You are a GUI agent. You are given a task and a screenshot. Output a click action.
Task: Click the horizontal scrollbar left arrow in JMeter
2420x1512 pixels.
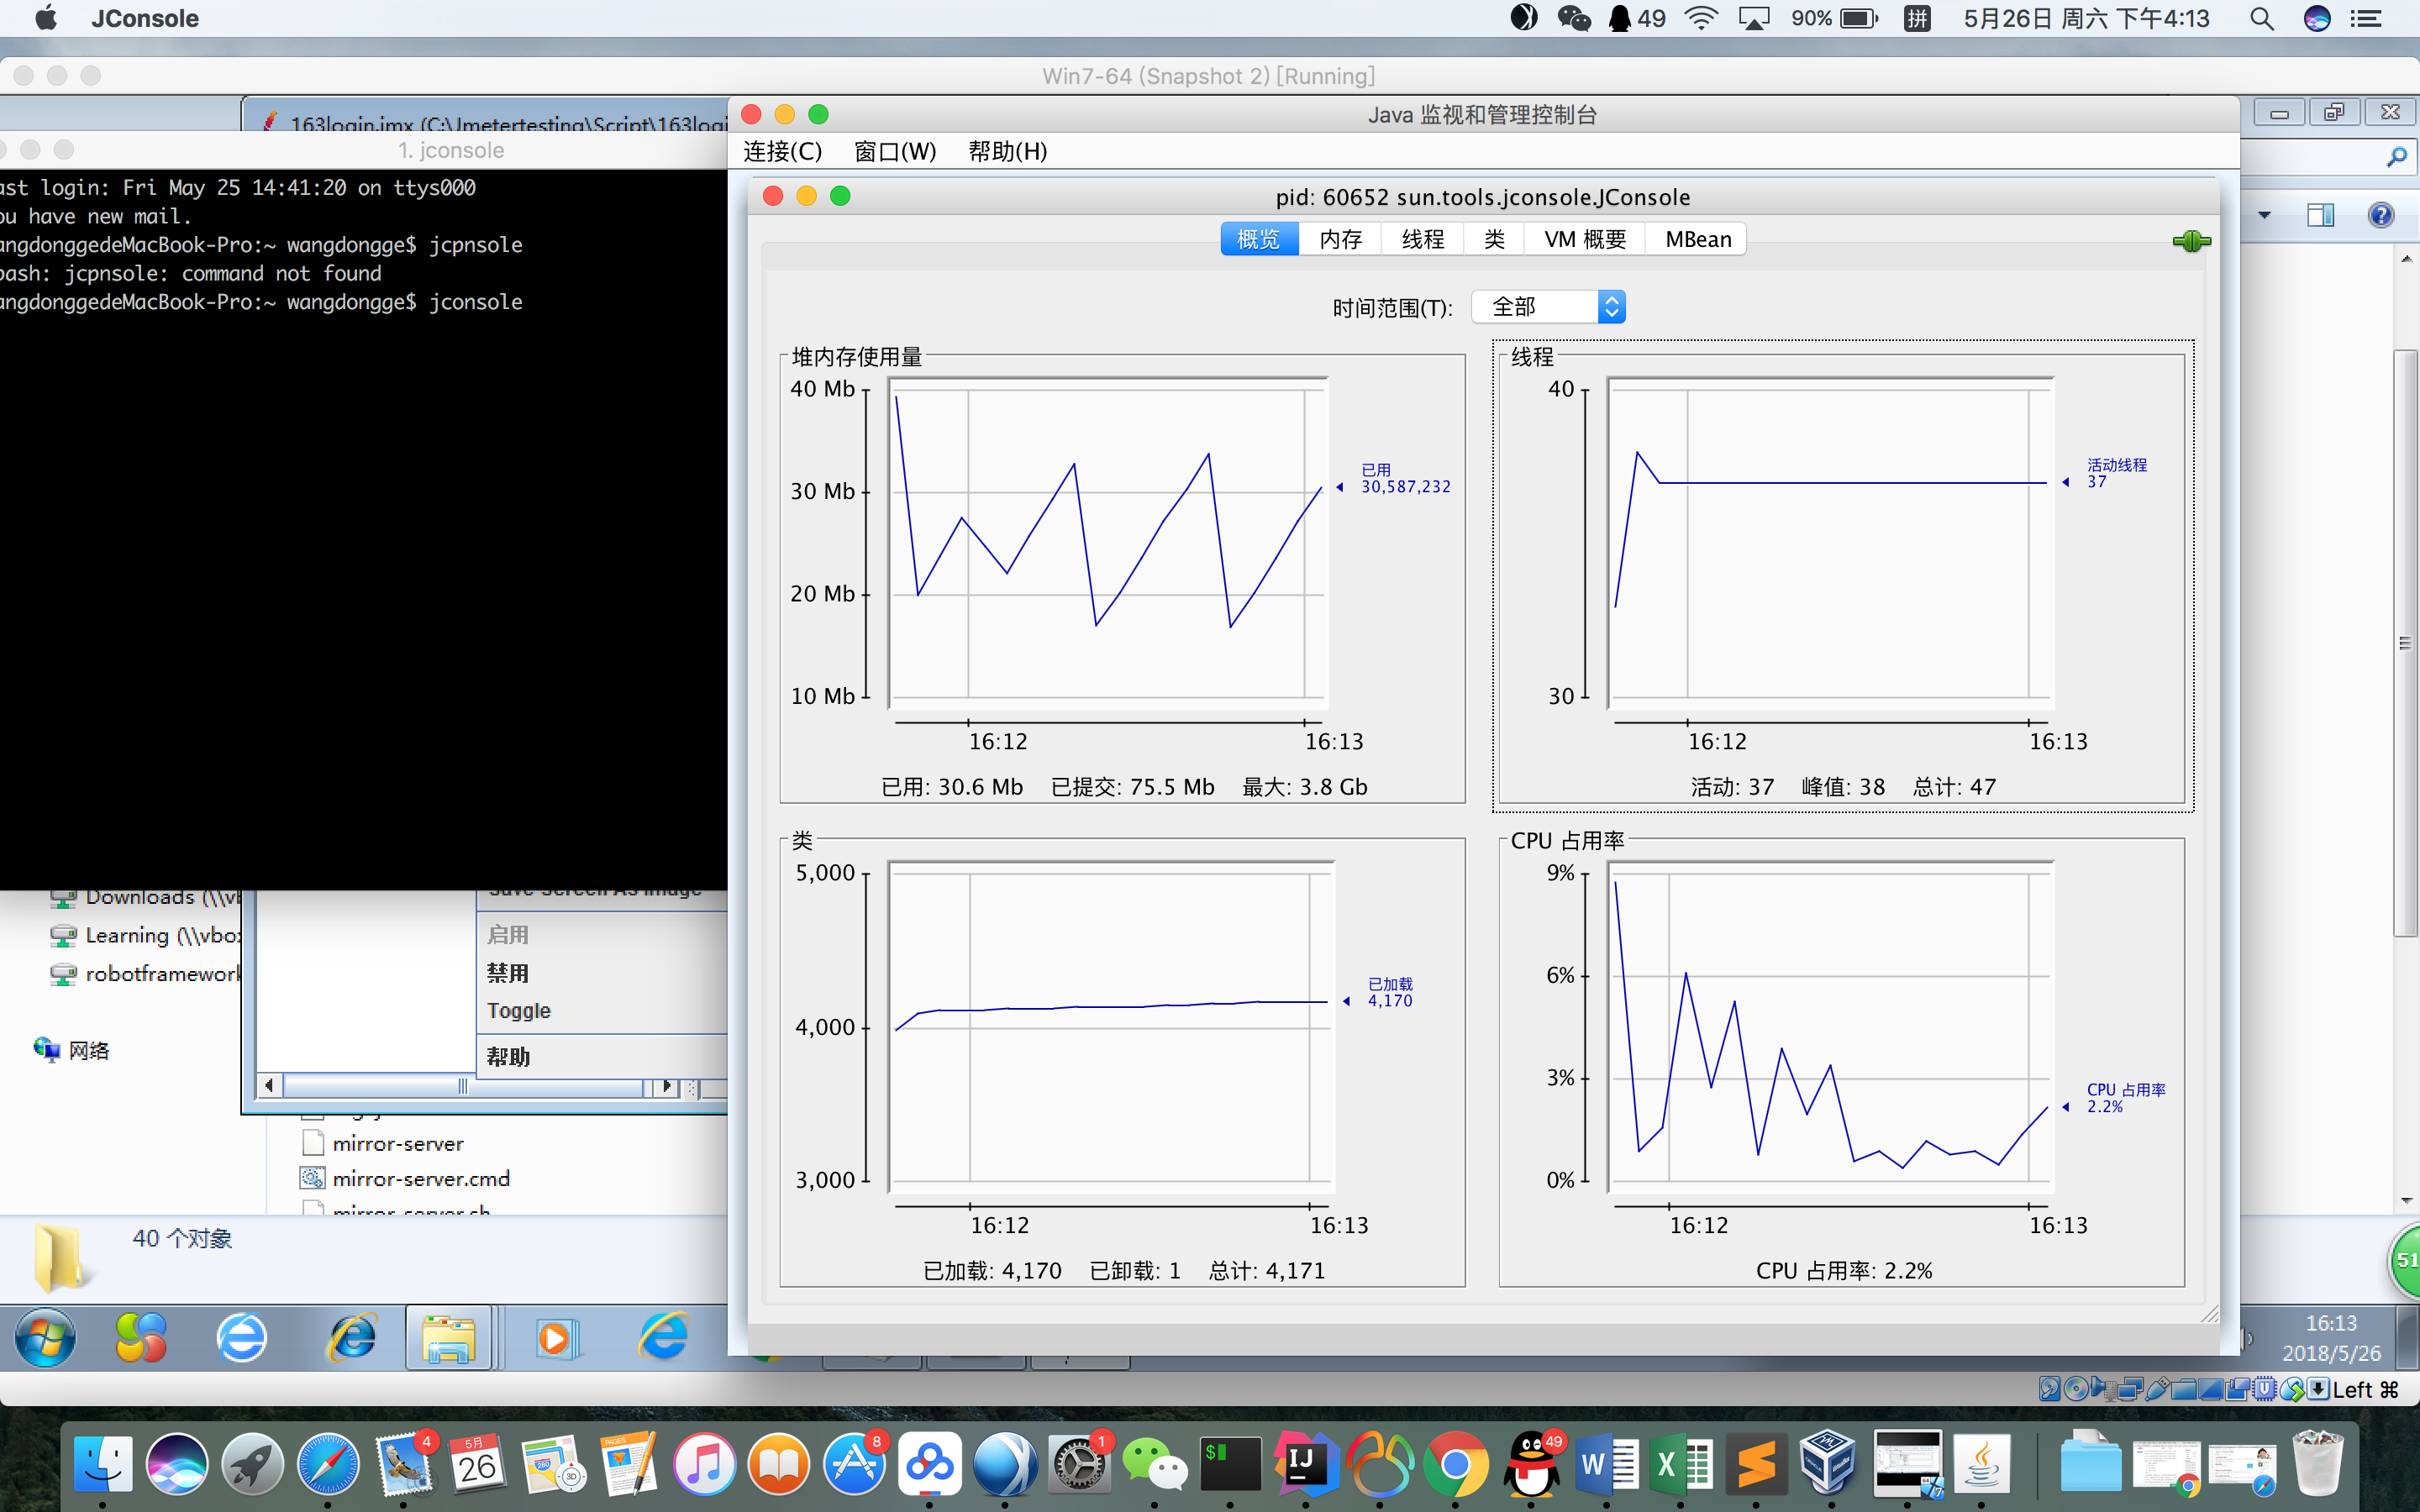pyautogui.click(x=269, y=1086)
